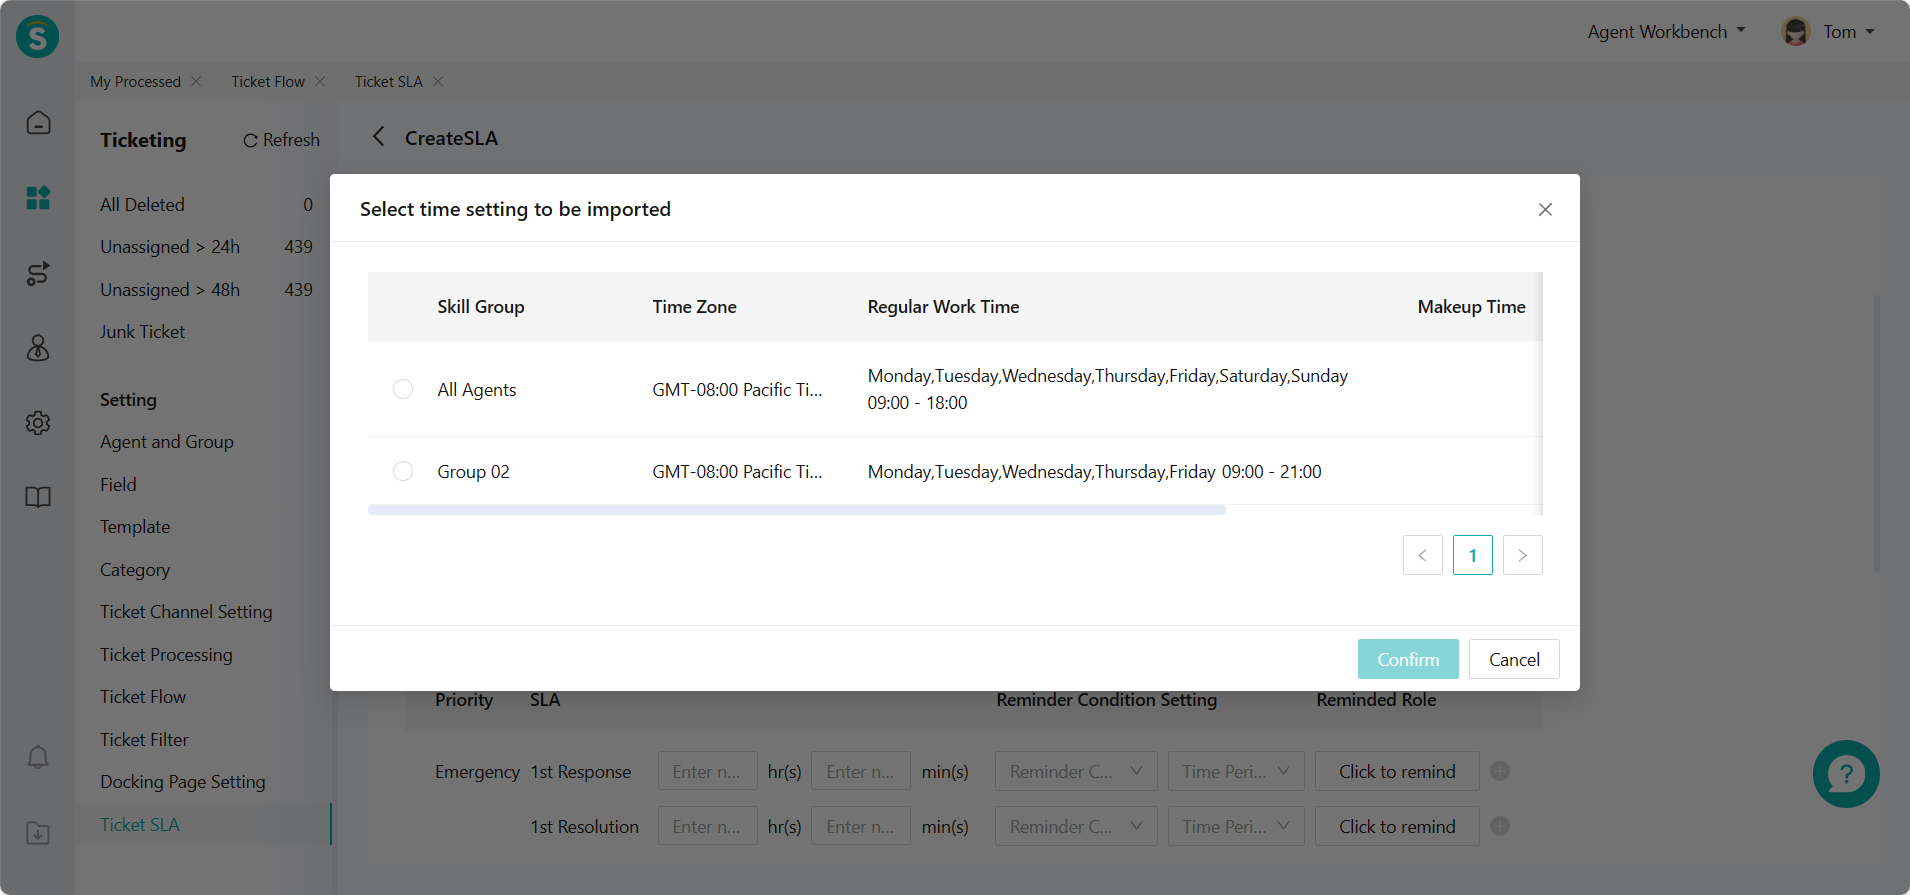1910x895 pixels.
Task: Open Time Period dropdown for 1st Response
Action: click(1236, 771)
